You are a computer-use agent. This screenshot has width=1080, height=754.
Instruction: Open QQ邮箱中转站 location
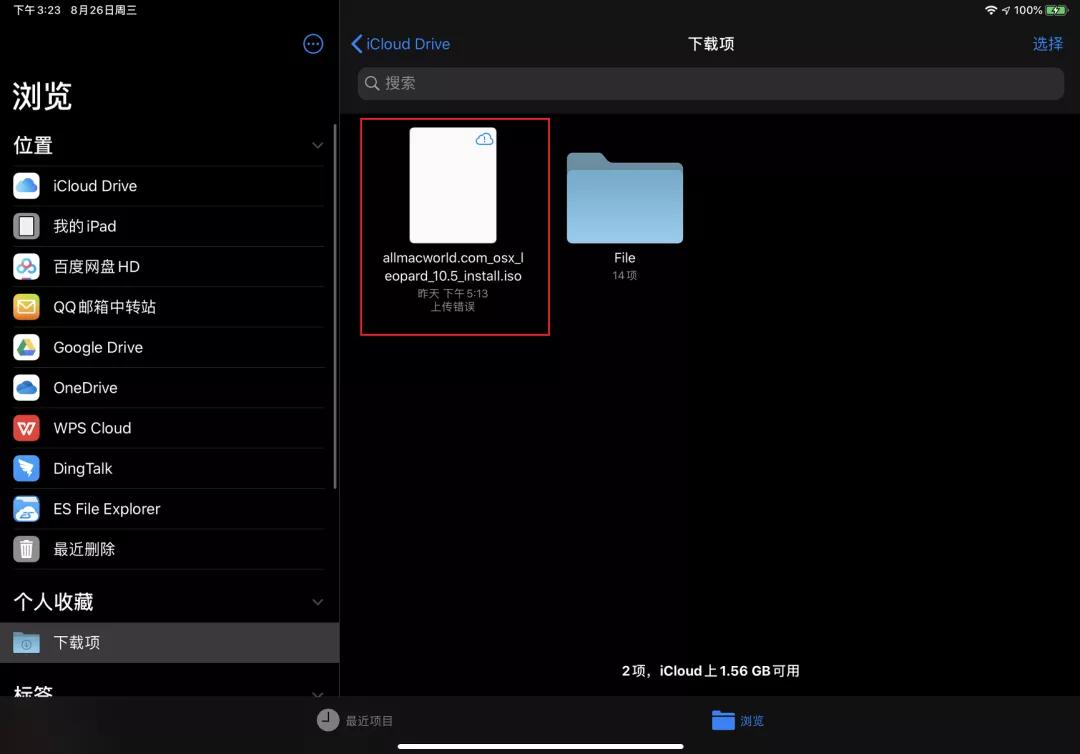point(103,307)
